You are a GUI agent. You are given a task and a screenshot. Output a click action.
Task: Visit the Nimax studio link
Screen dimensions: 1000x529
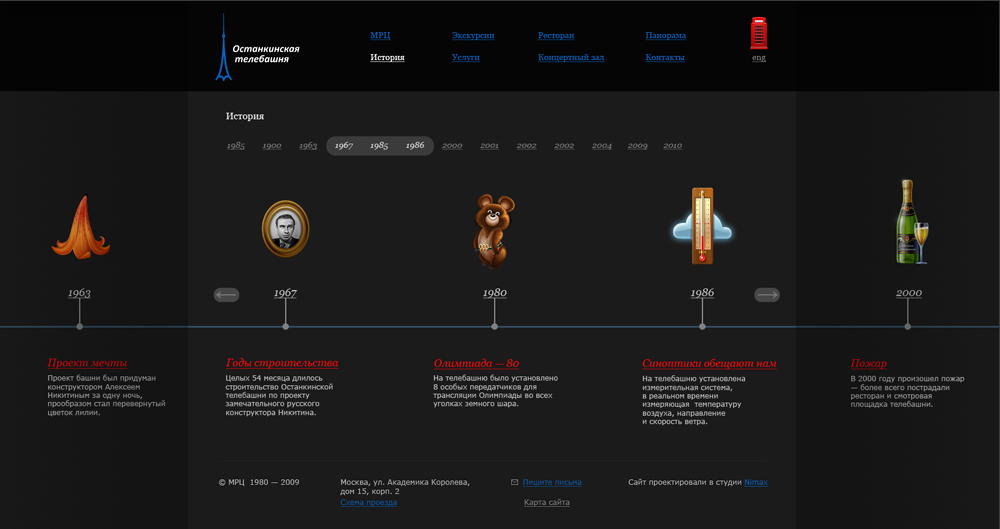point(756,482)
